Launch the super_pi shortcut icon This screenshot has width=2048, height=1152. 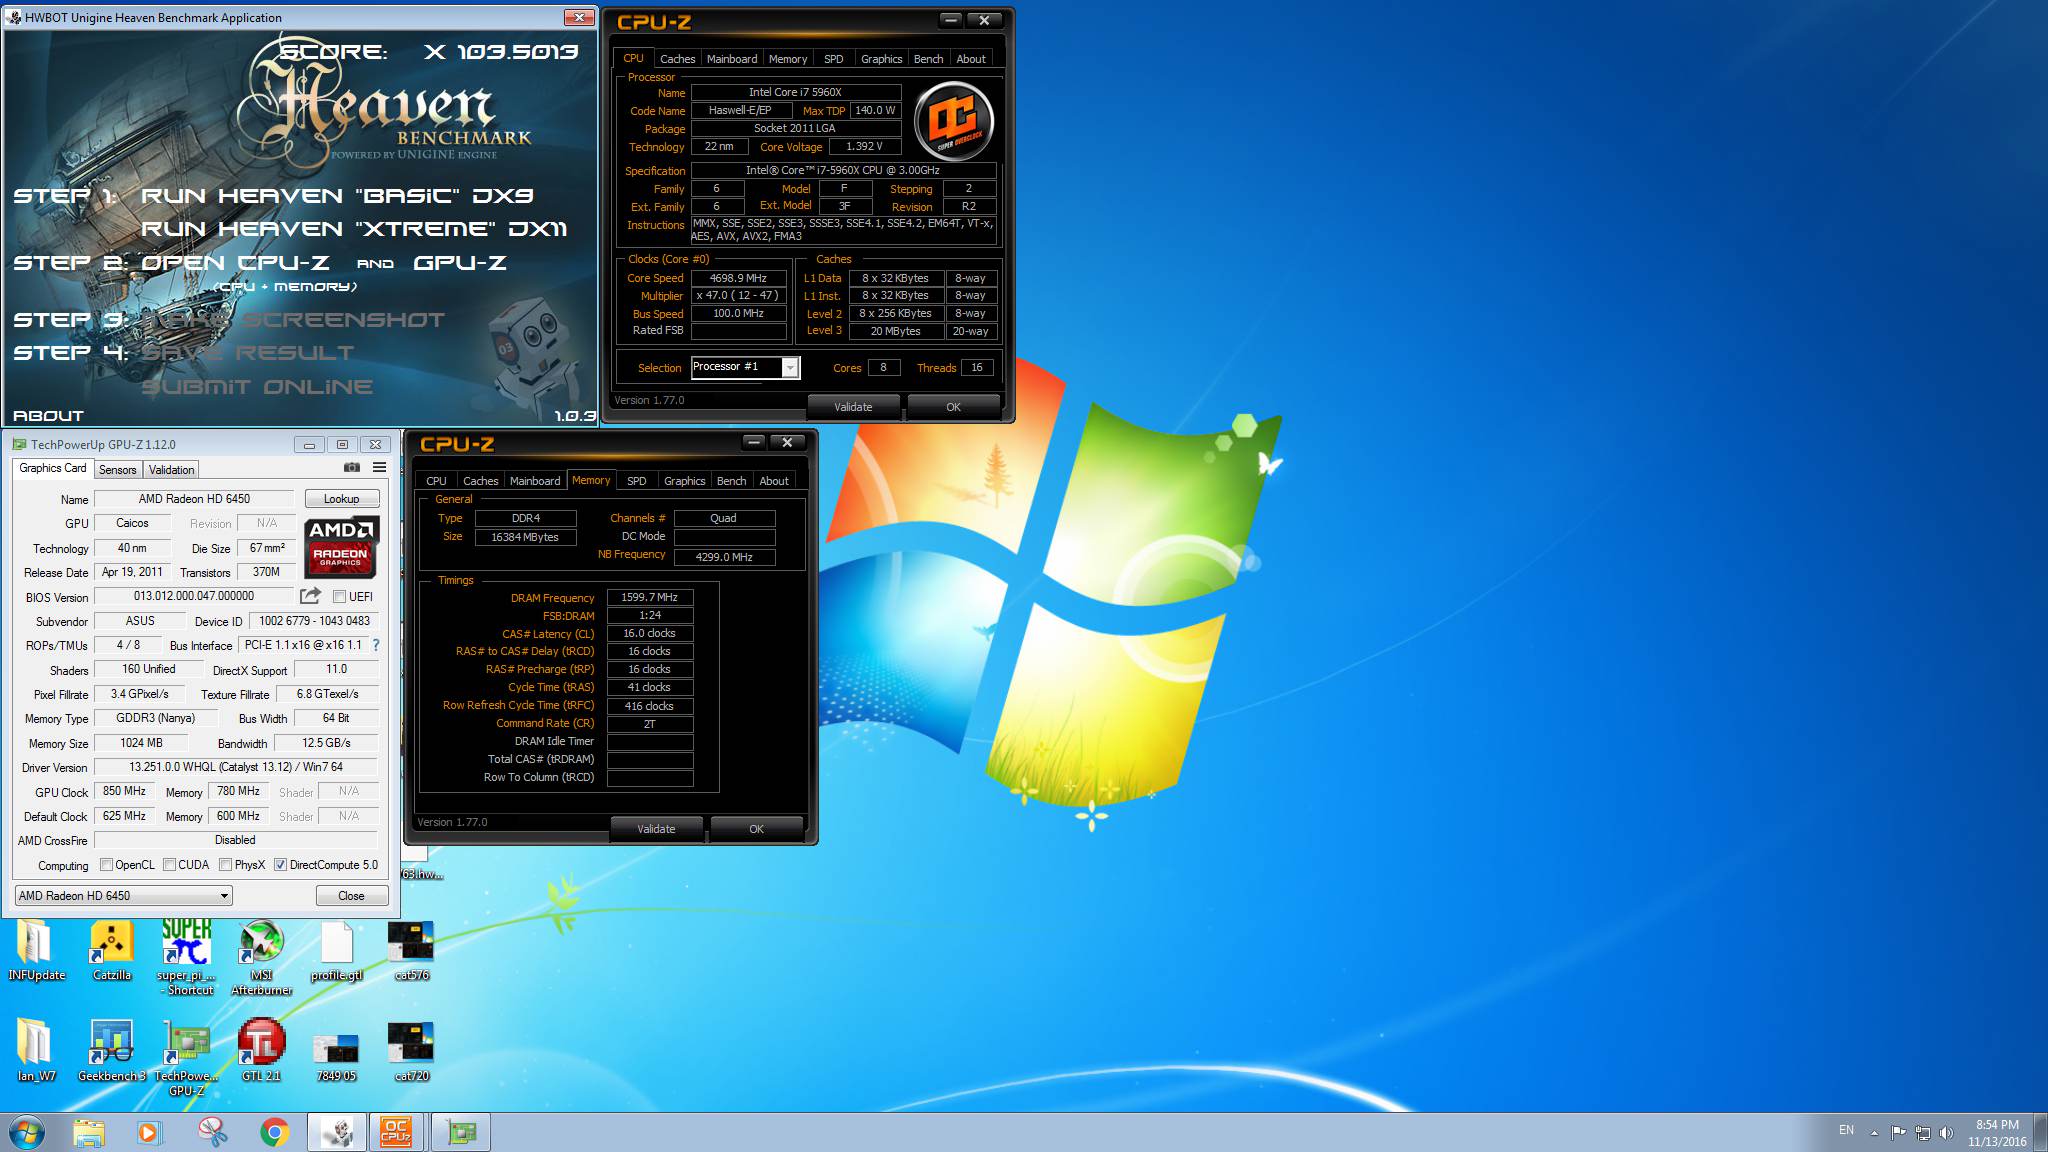(x=187, y=957)
